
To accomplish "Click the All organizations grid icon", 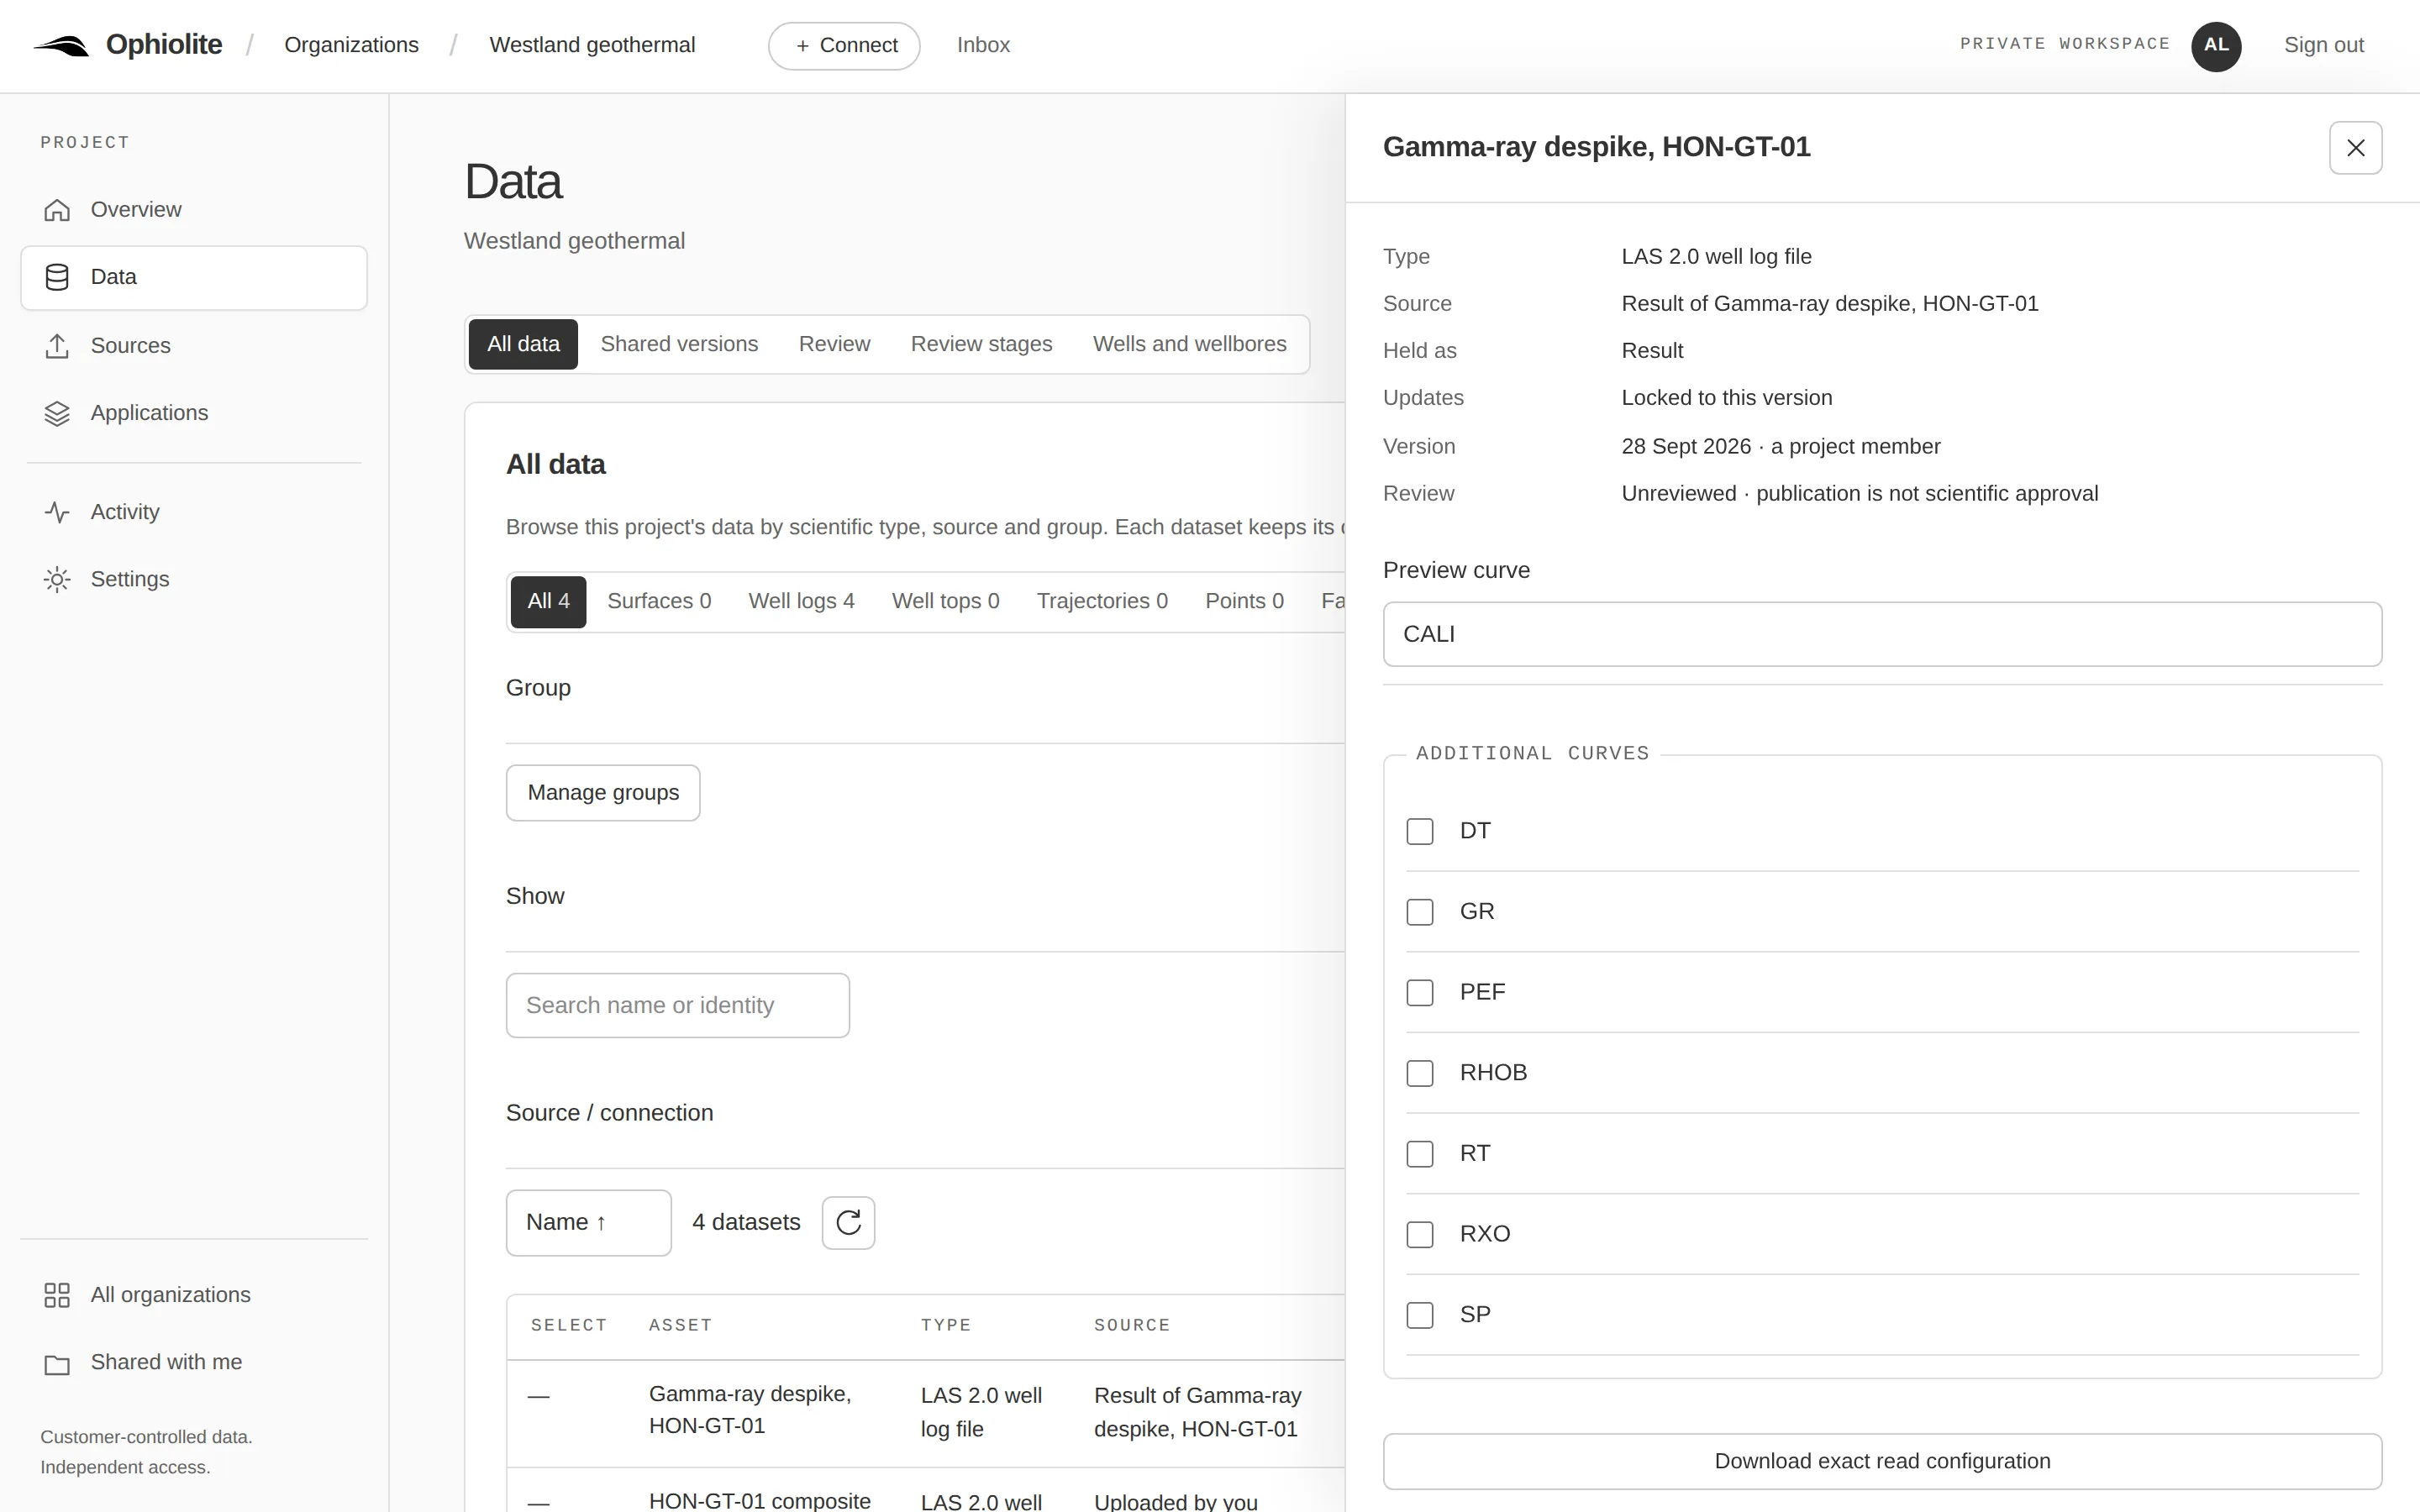I will (x=57, y=1295).
